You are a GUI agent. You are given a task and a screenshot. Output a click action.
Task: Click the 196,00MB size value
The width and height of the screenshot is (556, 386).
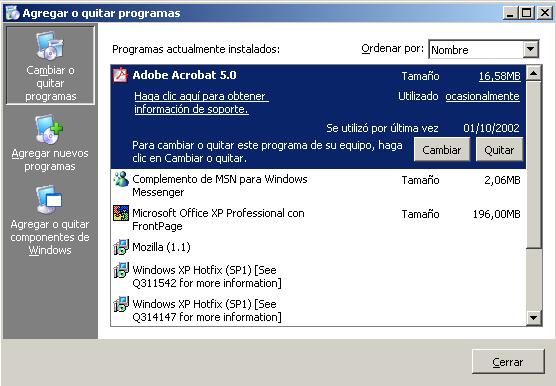click(x=496, y=214)
